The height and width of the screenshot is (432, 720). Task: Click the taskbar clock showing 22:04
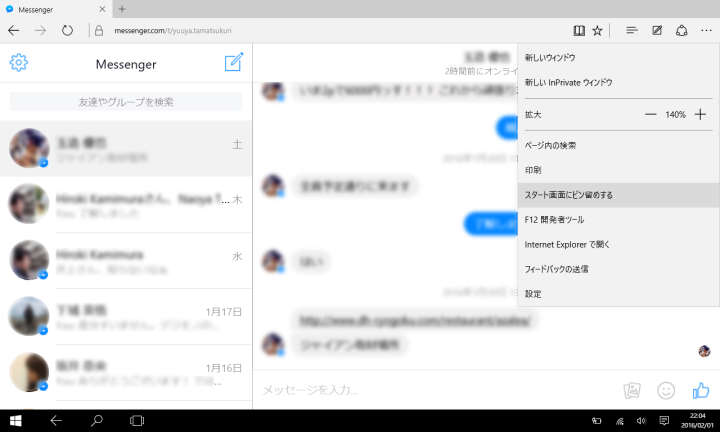(698, 421)
